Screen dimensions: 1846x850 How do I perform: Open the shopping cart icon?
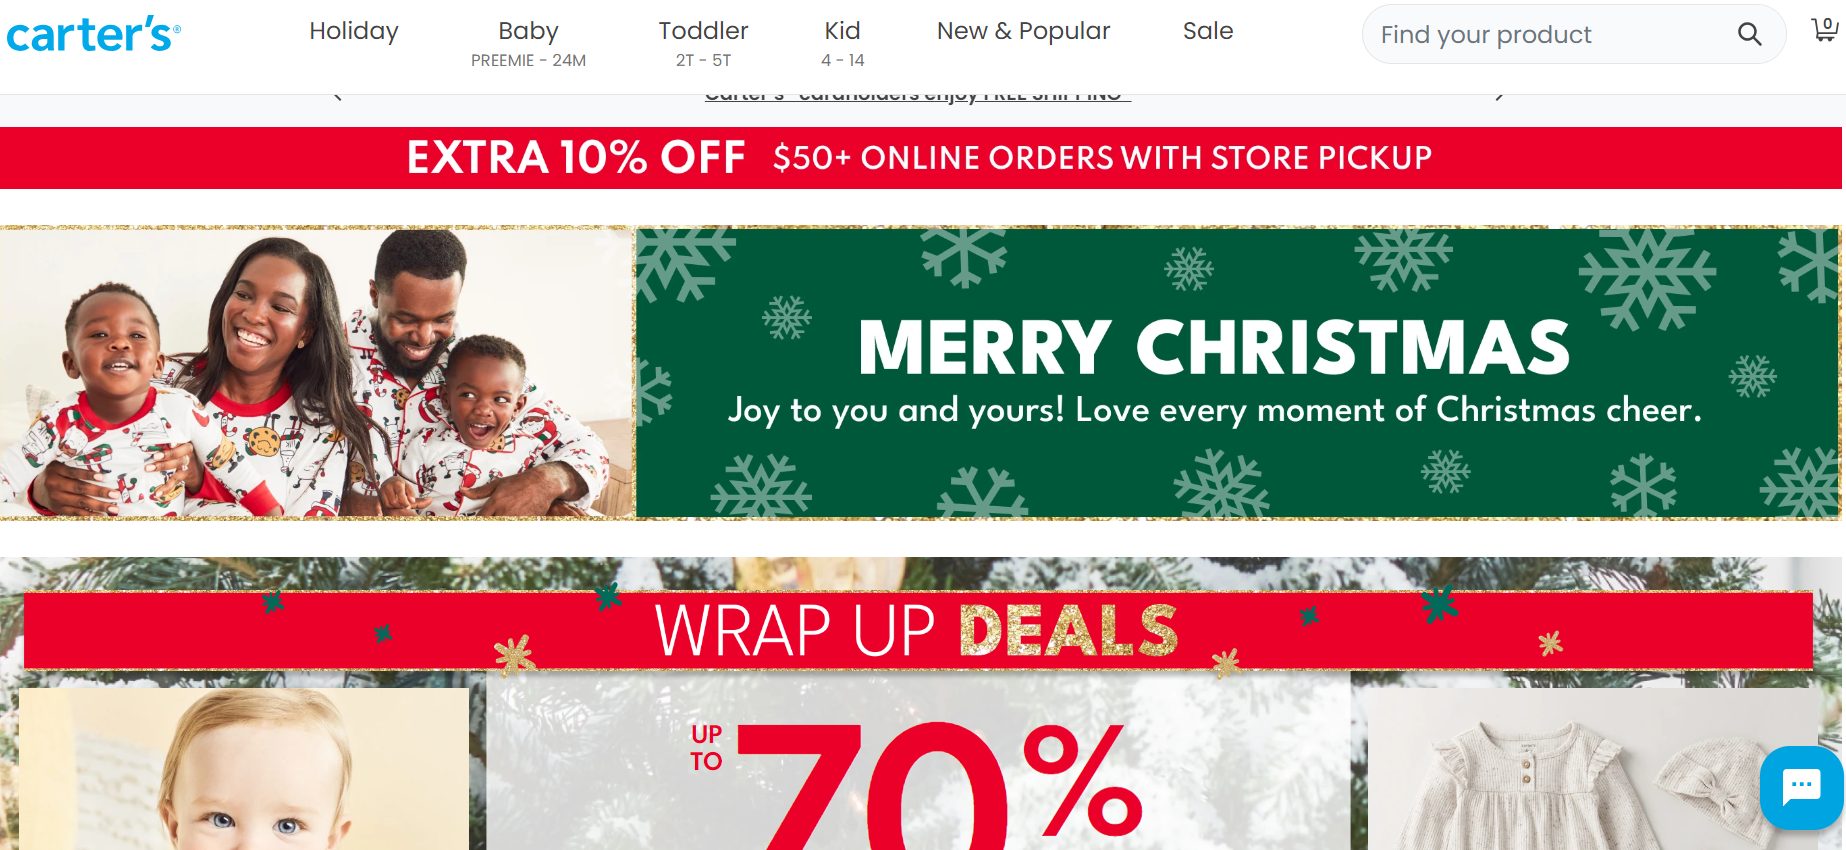pyautogui.click(x=1825, y=30)
